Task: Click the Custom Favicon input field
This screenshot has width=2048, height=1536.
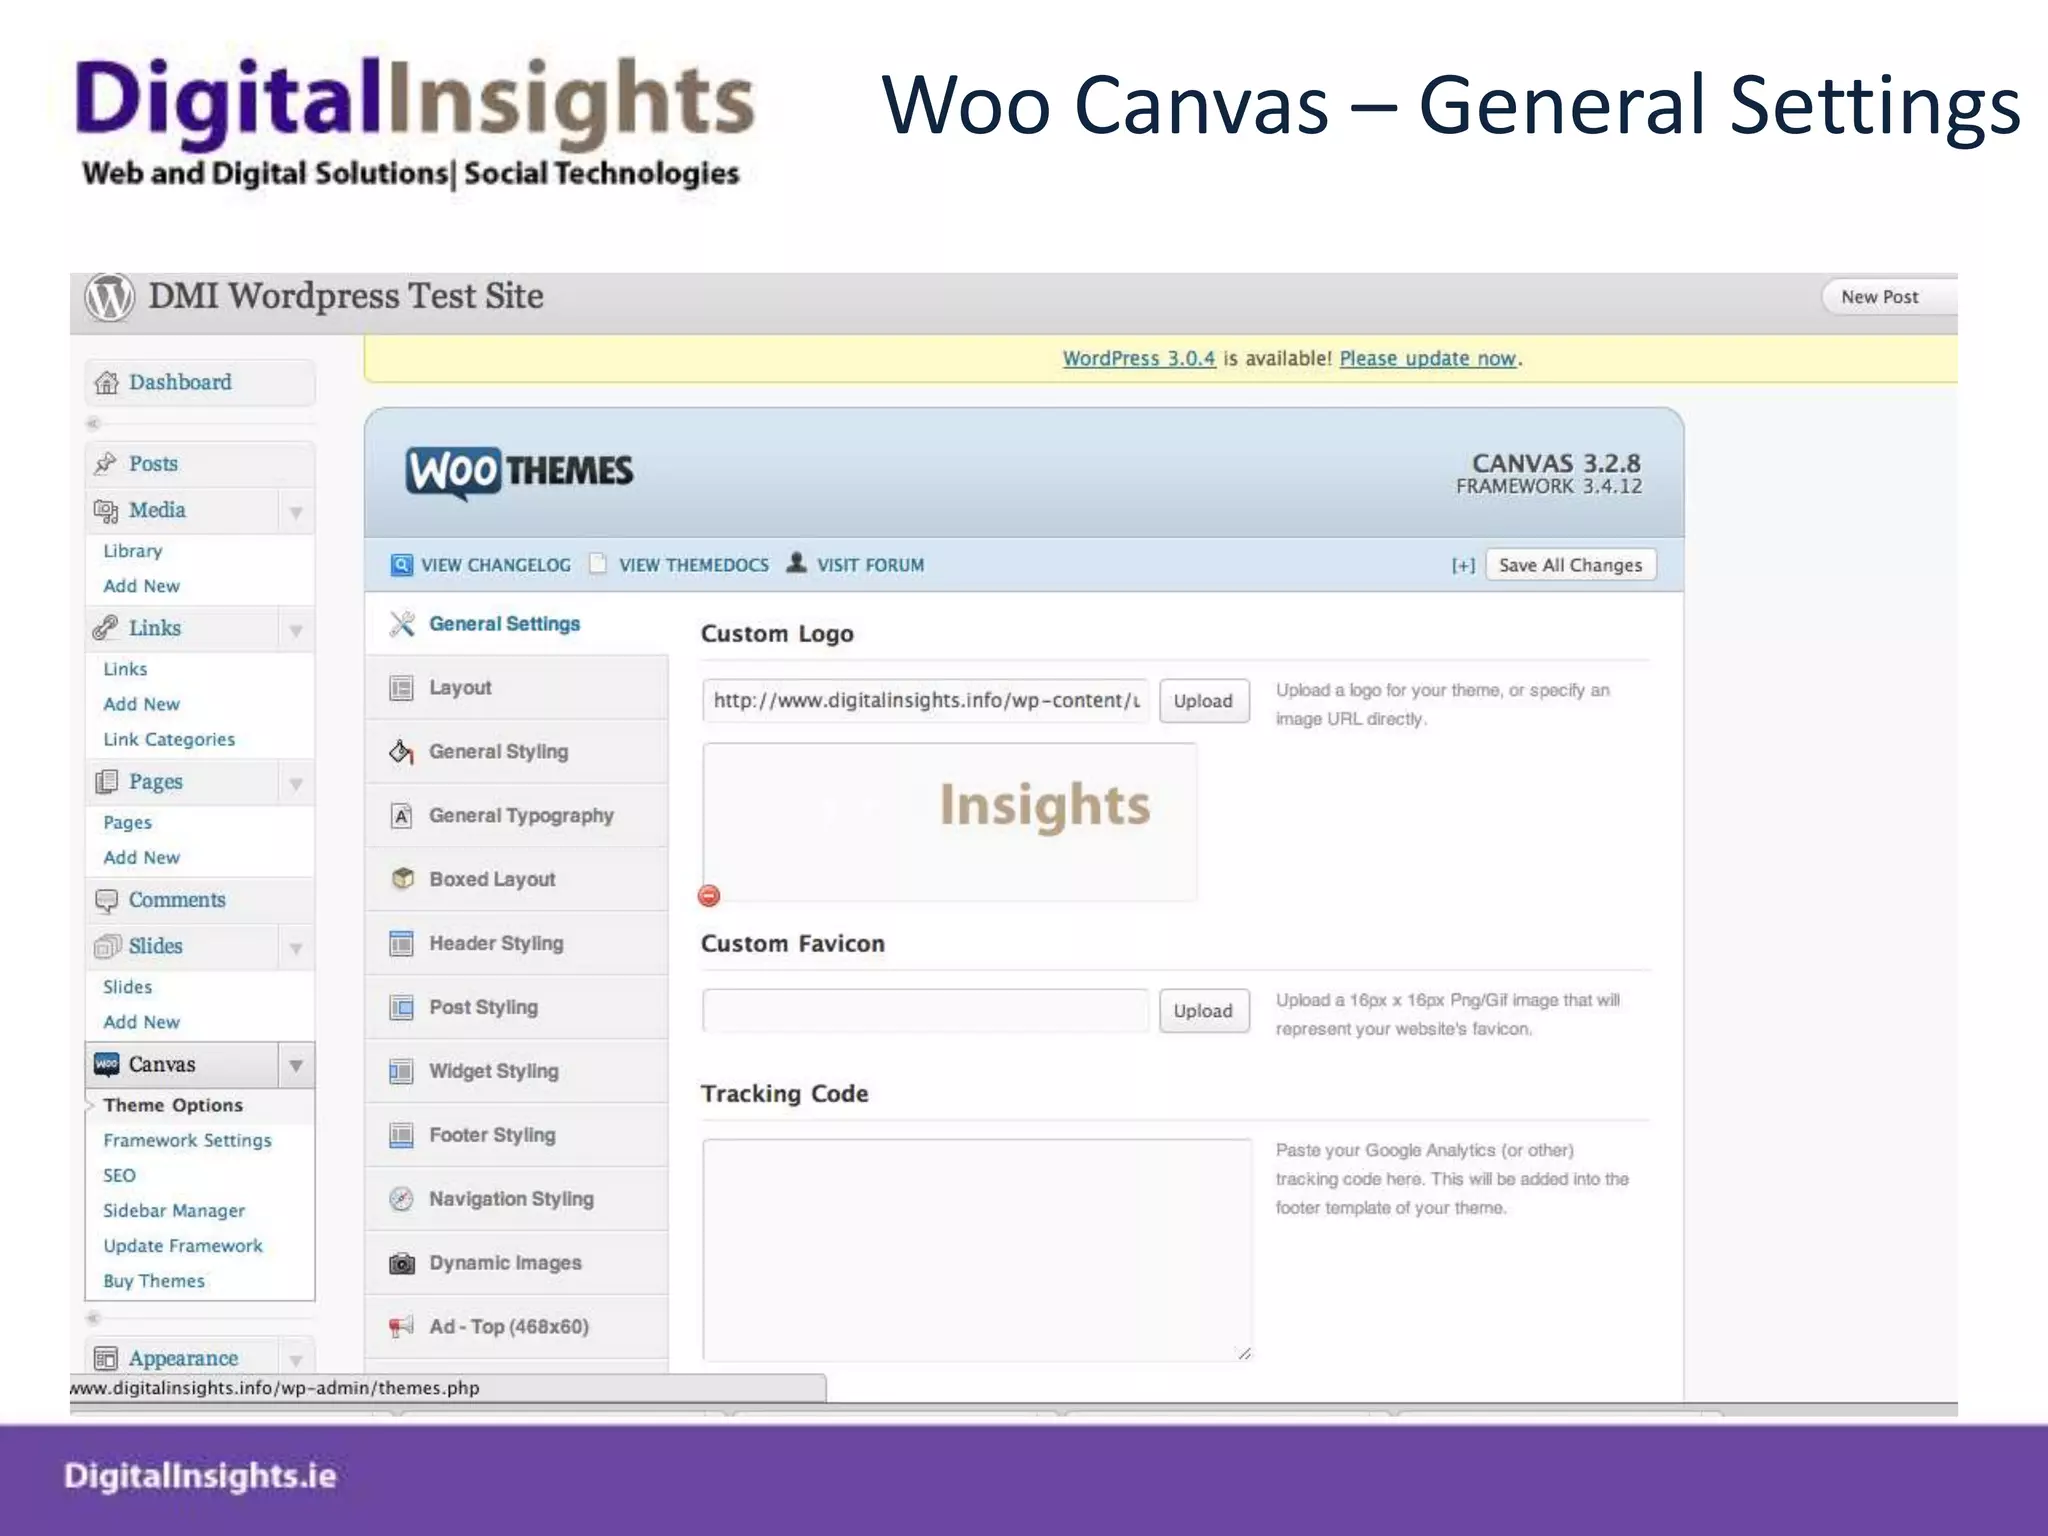Action: [926, 1011]
